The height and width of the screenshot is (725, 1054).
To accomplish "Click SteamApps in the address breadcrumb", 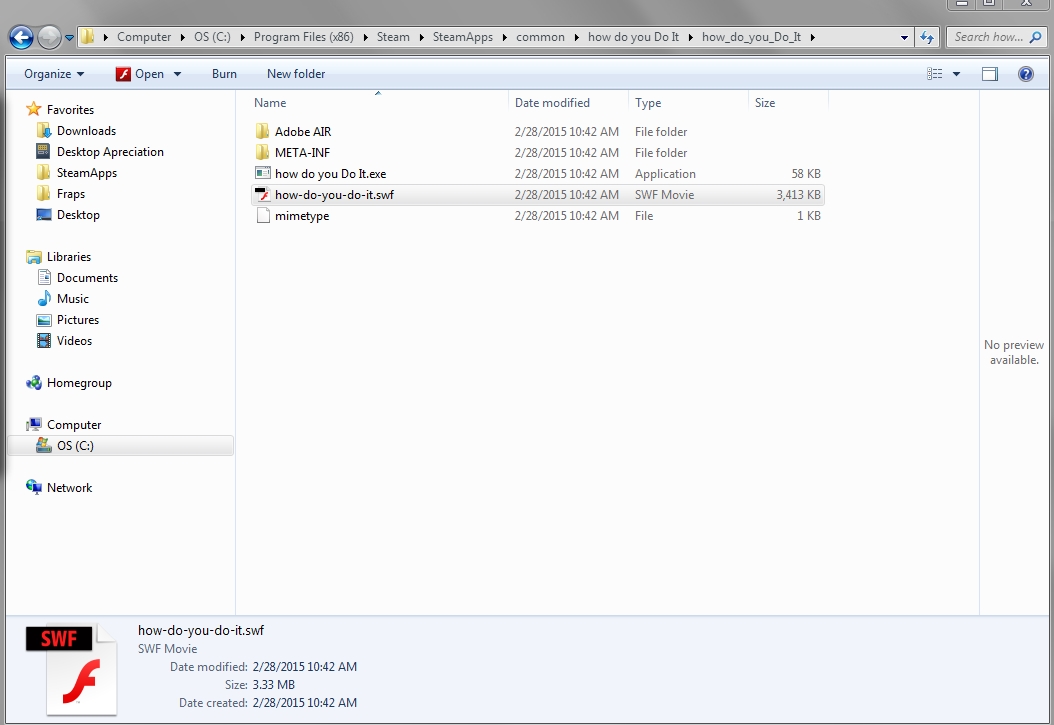I will [463, 37].
